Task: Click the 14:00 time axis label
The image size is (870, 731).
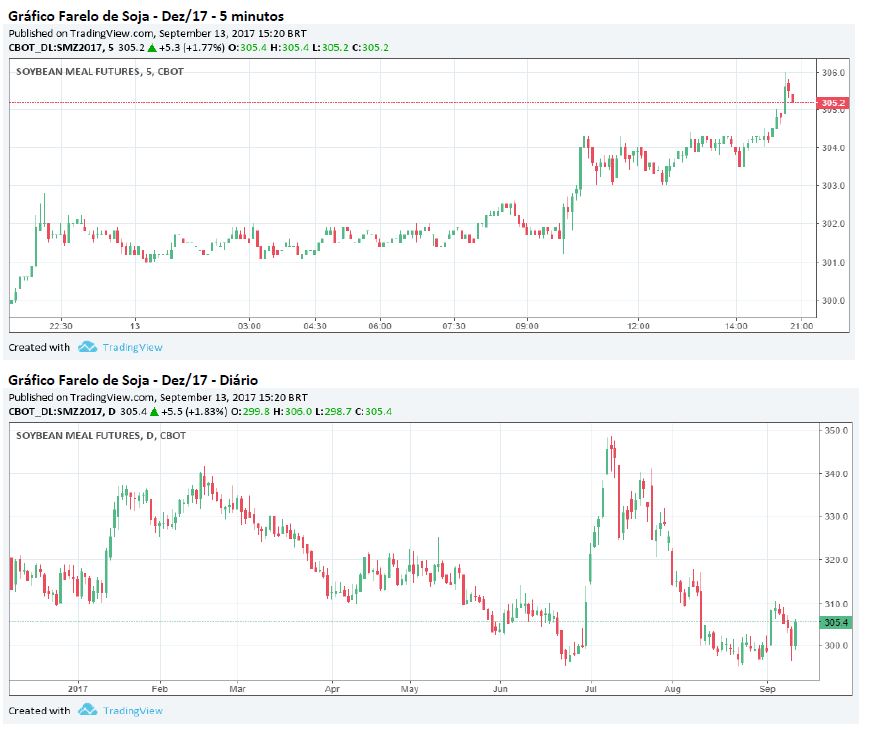Action: tap(736, 325)
